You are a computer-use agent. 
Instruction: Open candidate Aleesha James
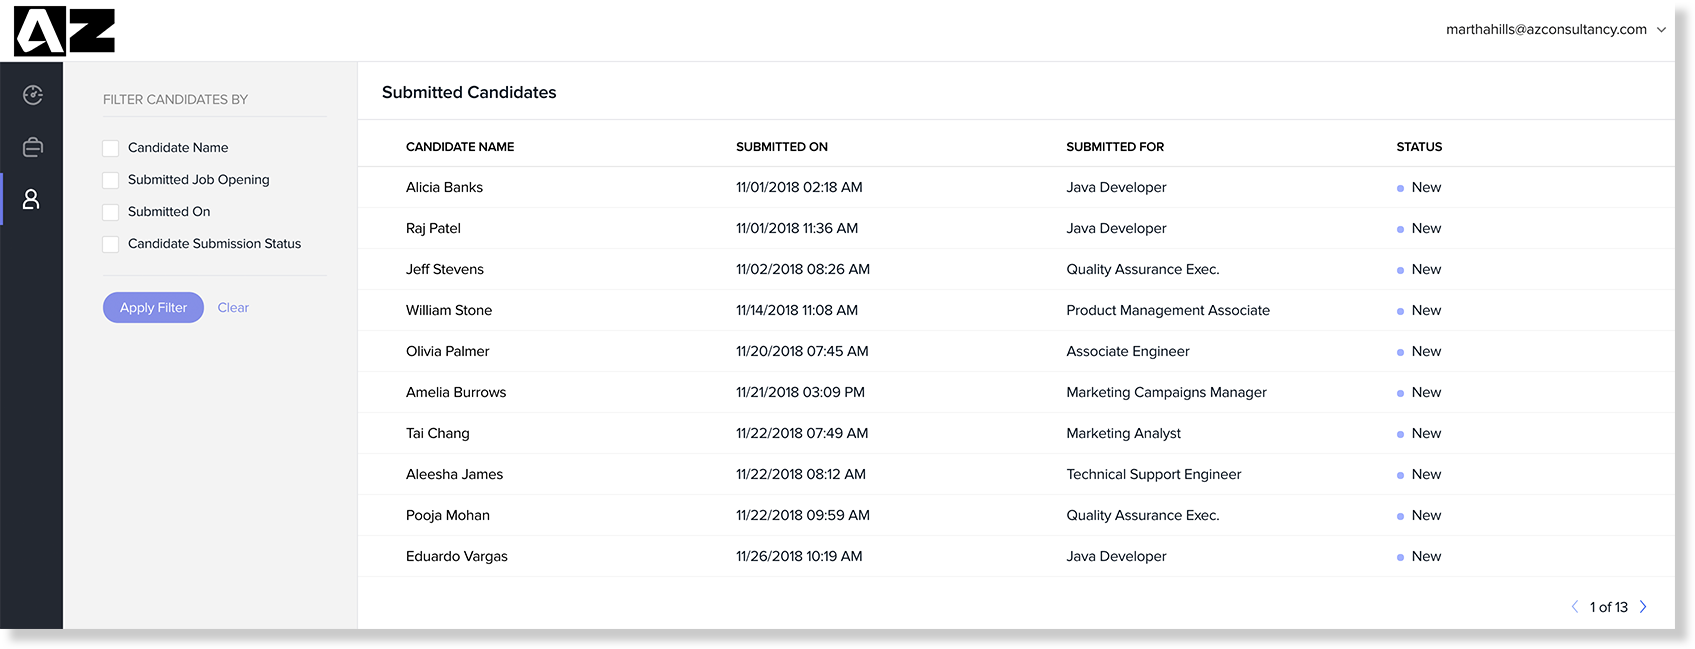point(455,474)
